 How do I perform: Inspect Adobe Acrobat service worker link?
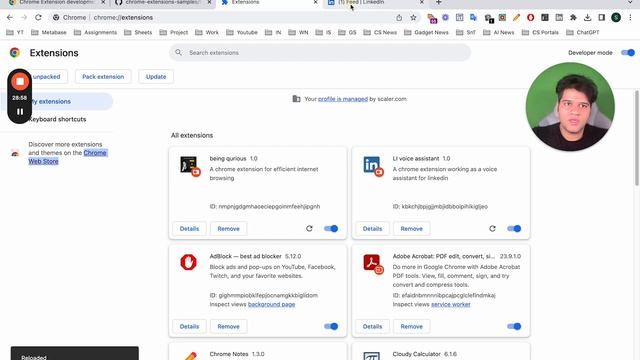(451, 304)
